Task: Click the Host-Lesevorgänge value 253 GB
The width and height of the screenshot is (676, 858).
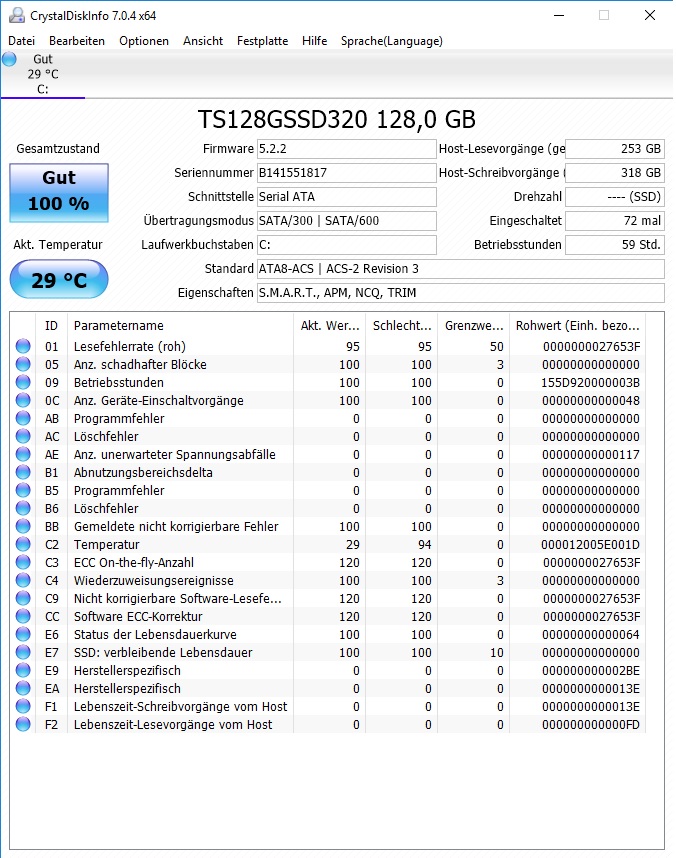Action: (615, 149)
